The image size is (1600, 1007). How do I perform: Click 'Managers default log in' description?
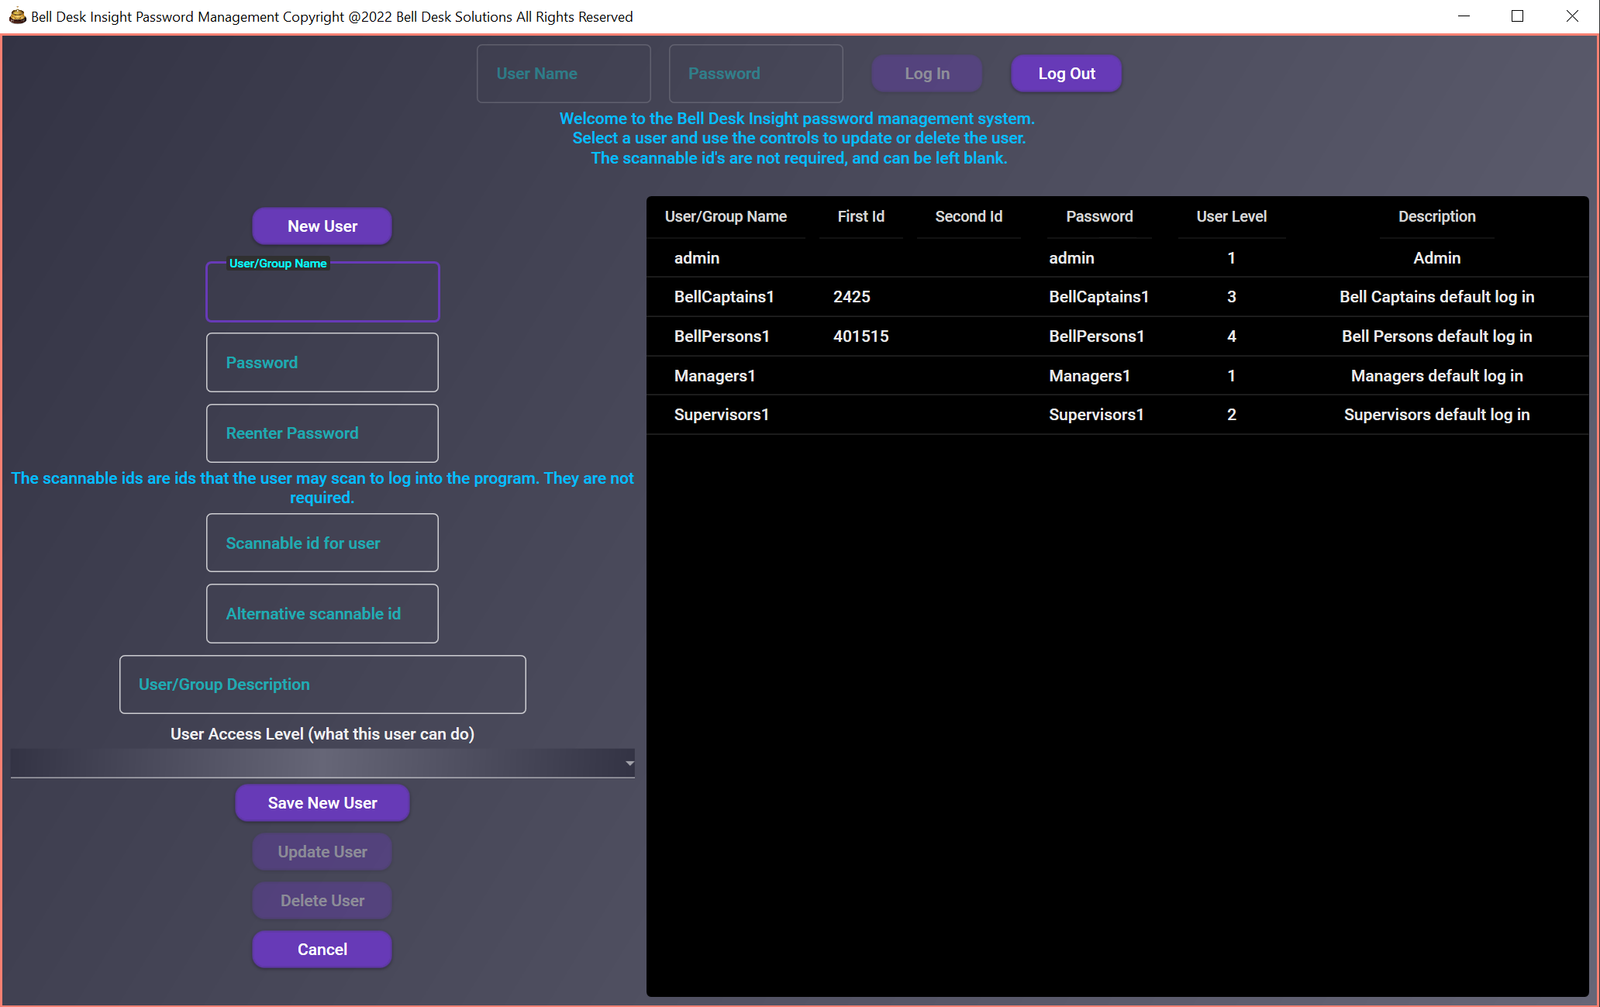pyautogui.click(x=1437, y=376)
